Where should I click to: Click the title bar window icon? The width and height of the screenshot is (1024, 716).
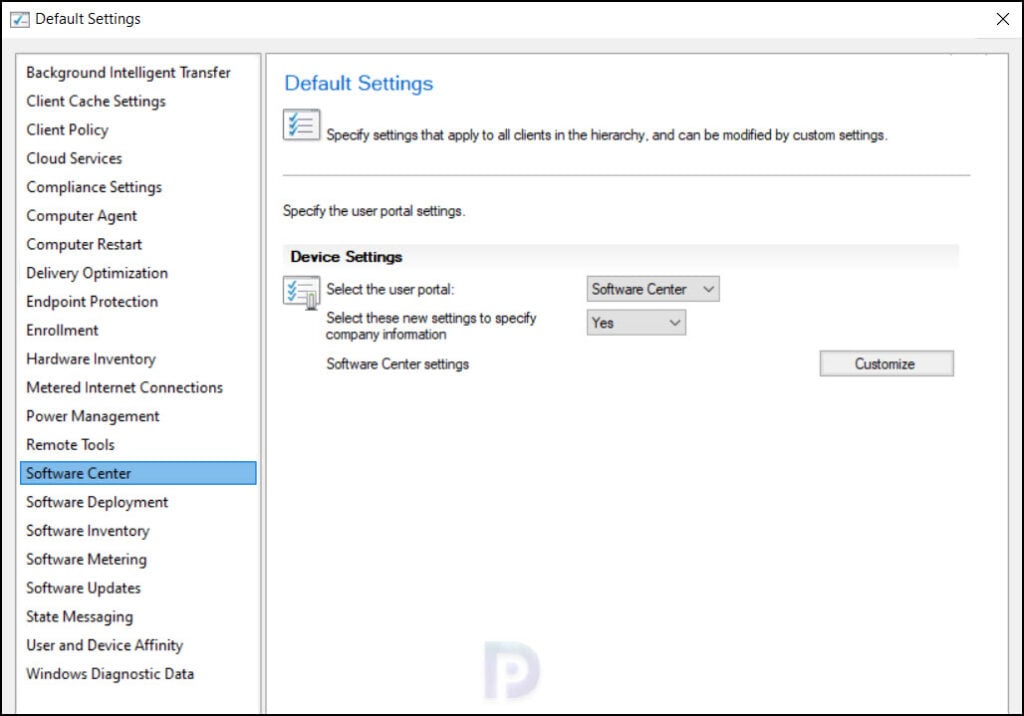[20, 20]
